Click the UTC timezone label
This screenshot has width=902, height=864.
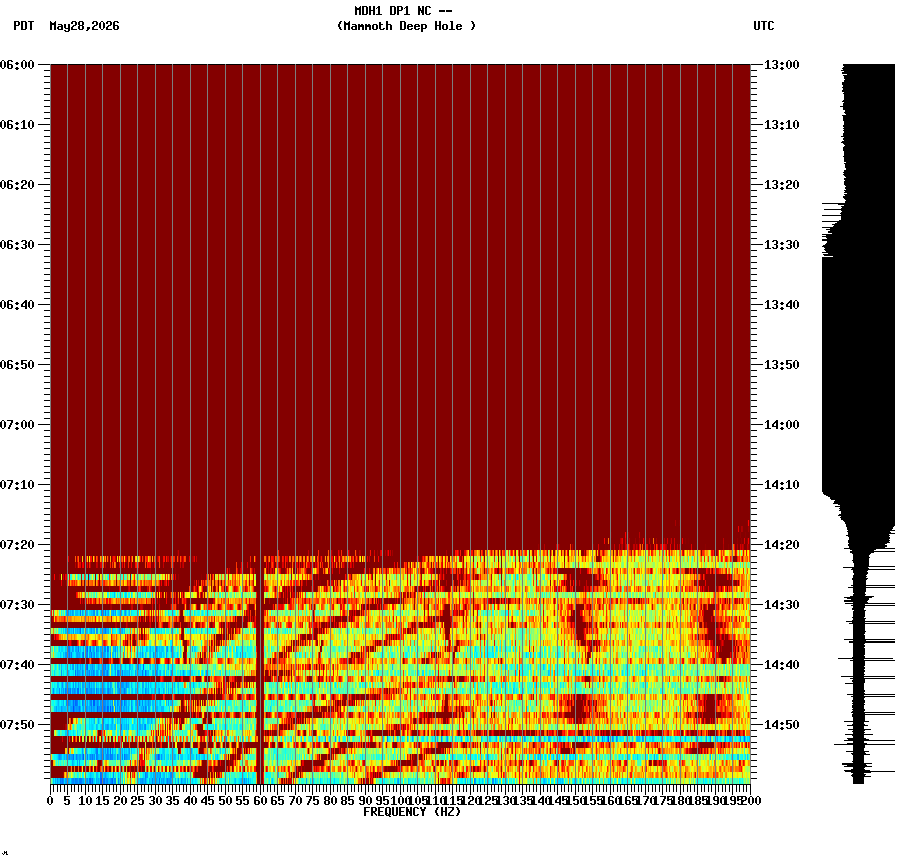tap(764, 26)
